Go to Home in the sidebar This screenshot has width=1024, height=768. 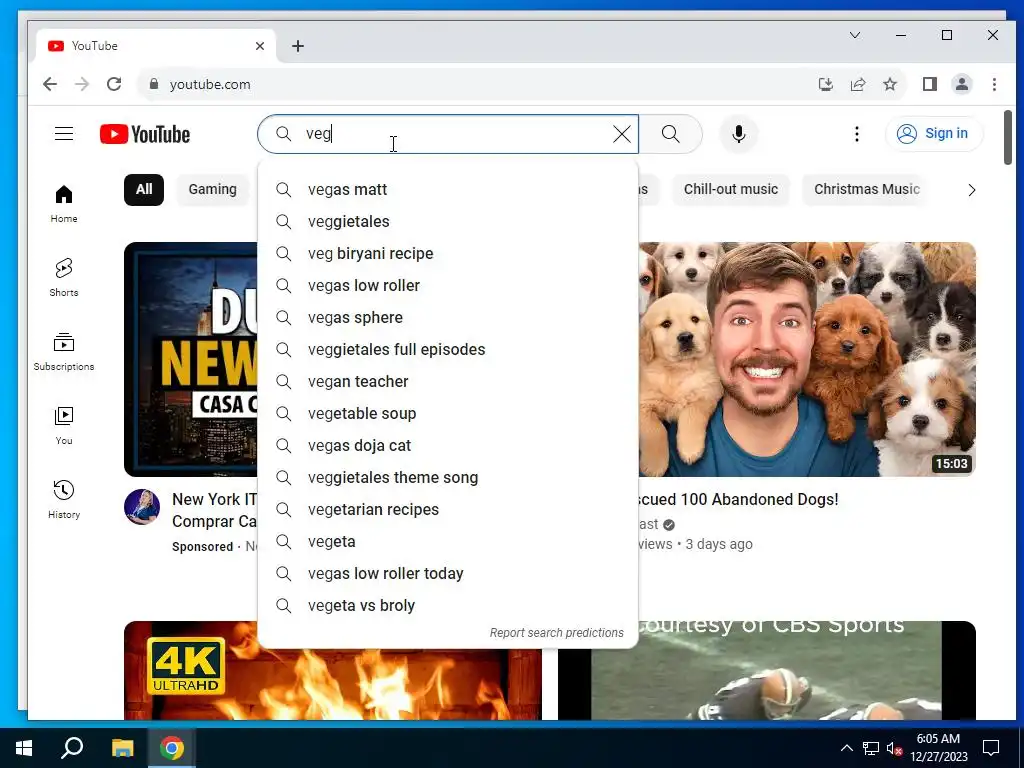(x=64, y=204)
